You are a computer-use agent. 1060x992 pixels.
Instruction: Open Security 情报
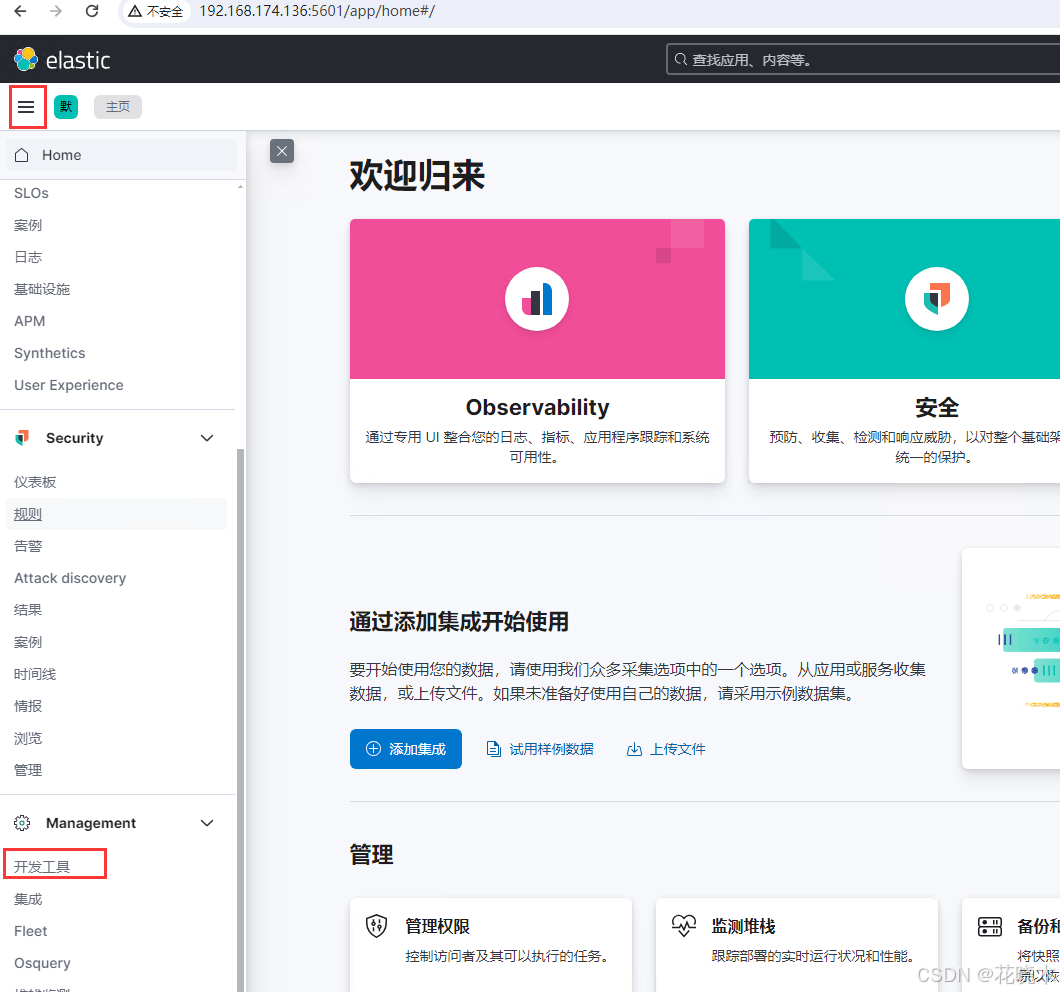coord(28,706)
